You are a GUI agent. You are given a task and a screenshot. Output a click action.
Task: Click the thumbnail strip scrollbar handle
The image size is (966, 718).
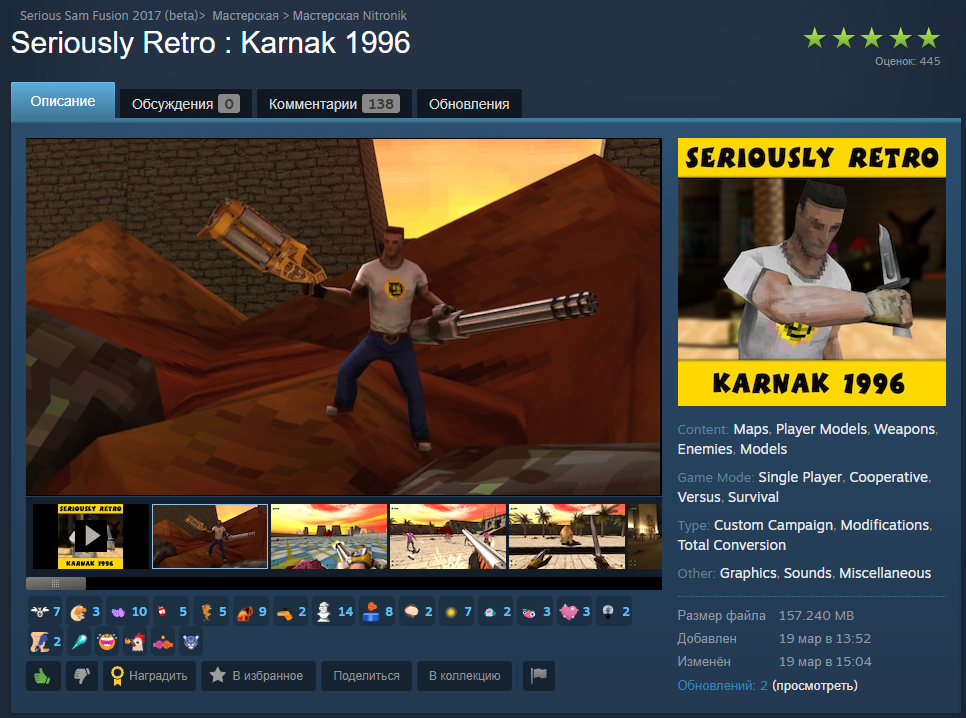pos(55,583)
